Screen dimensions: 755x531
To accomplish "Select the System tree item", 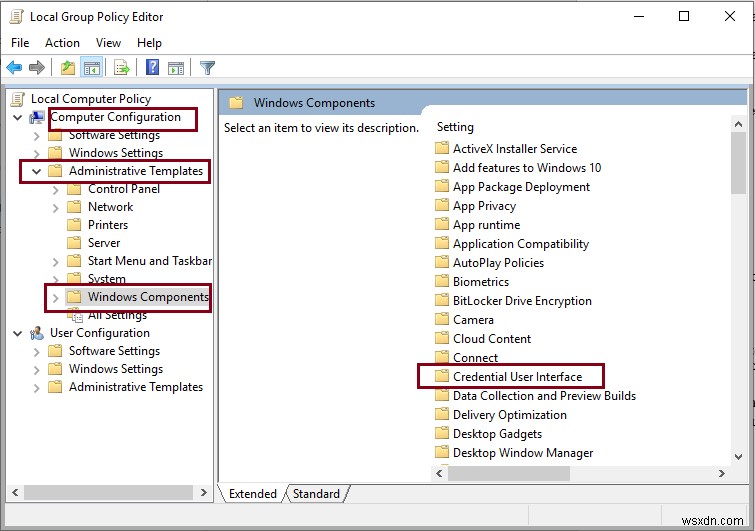I will tap(106, 279).
